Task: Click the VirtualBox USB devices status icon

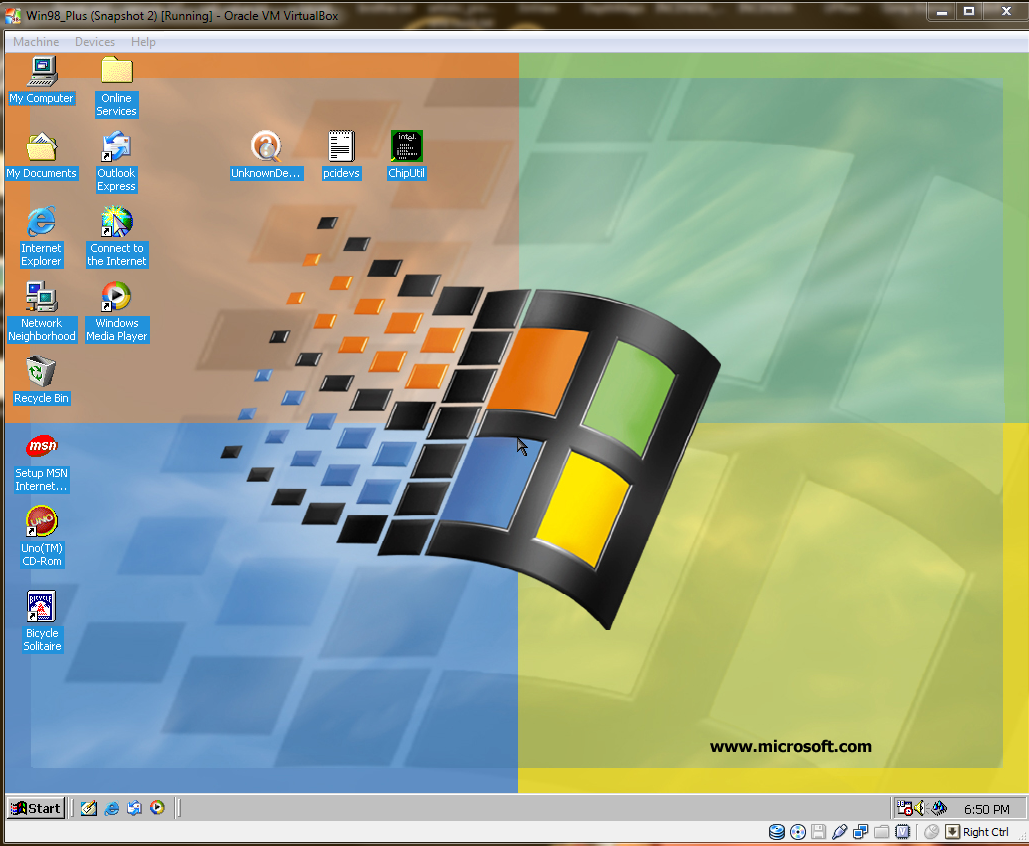Action: pos(839,832)
